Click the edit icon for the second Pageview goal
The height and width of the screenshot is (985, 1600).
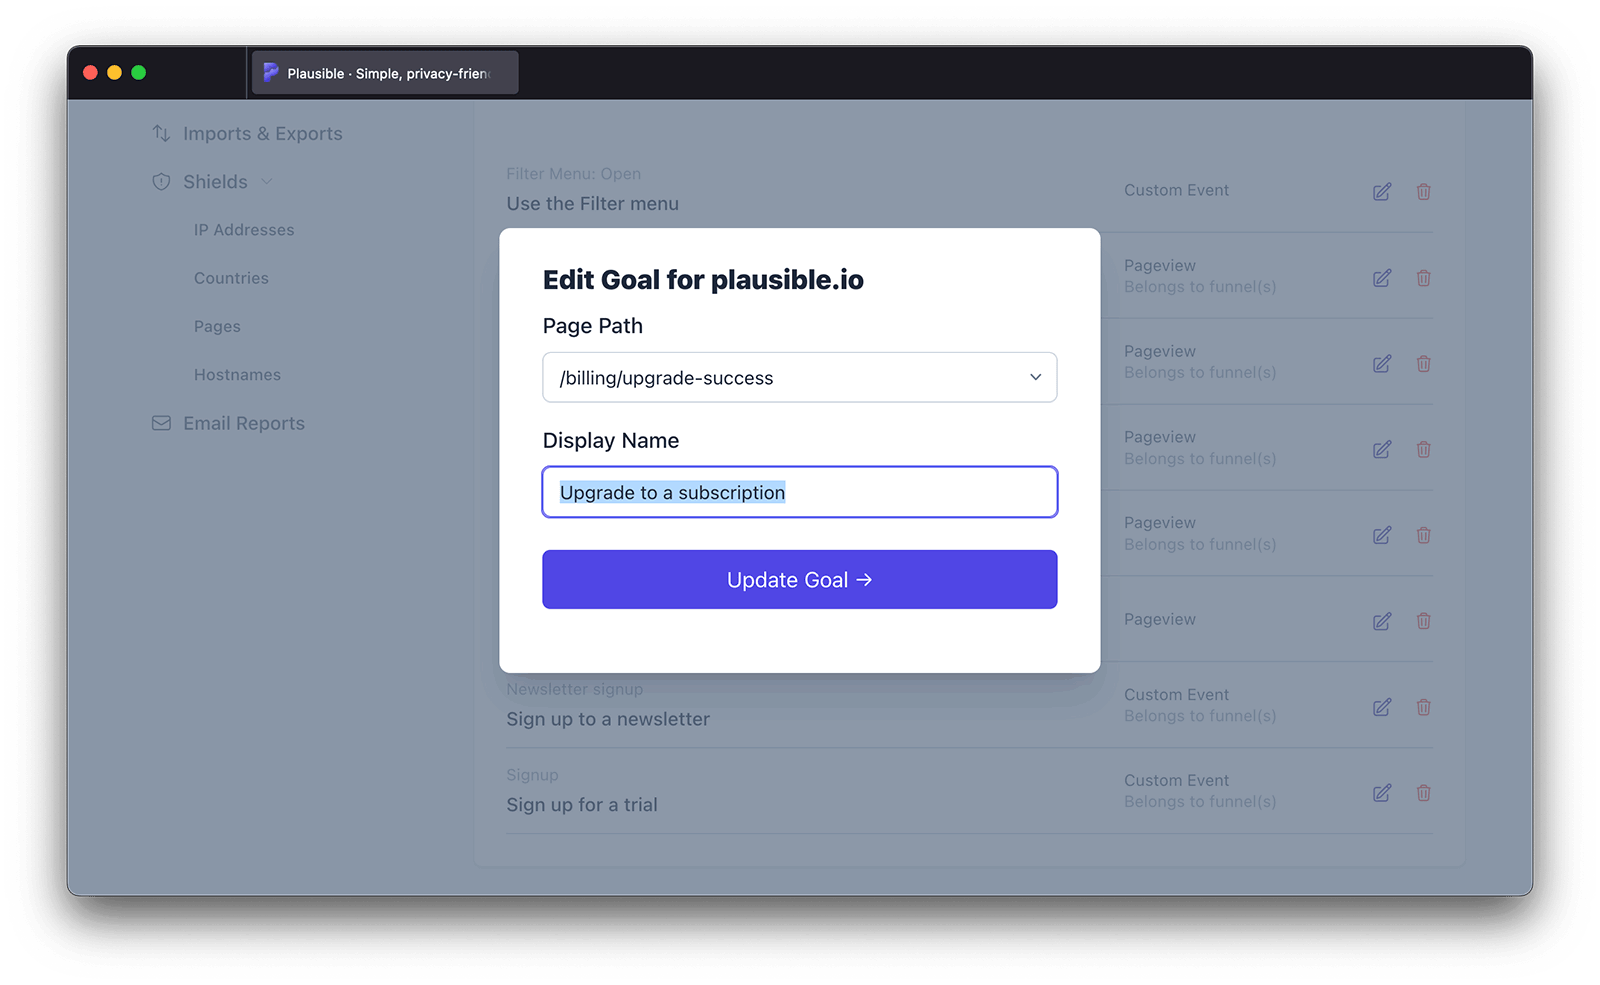(x=1382, y=364)
